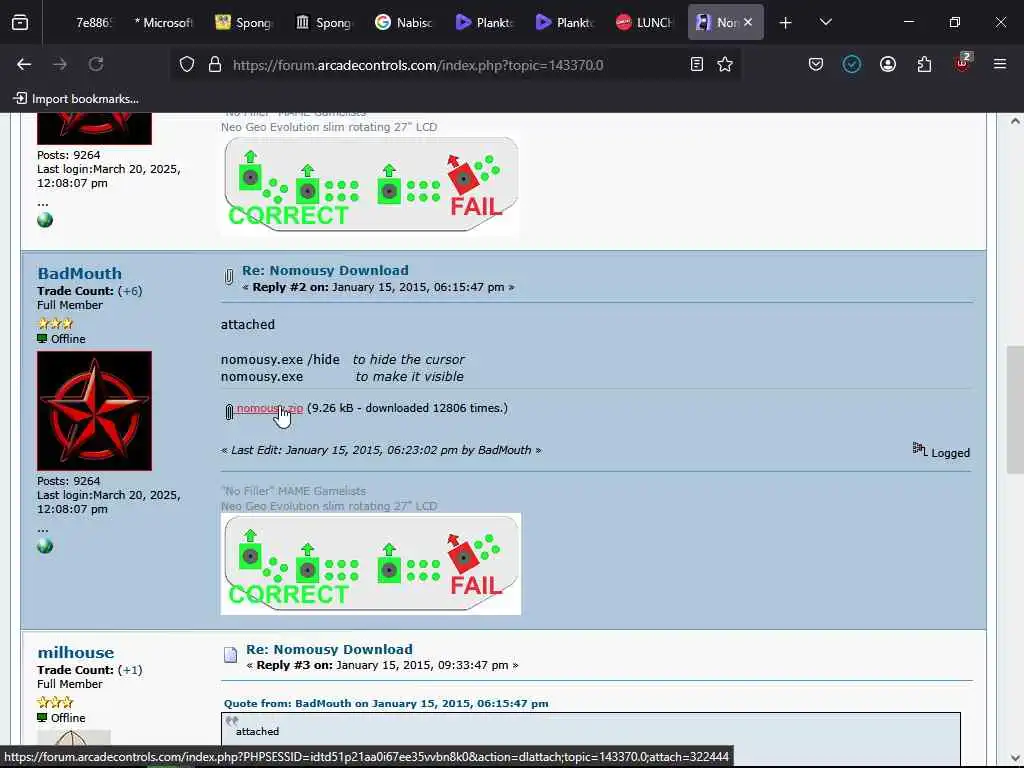This screenshot has width=1024, height=768.
Task: Click the globe website icon under BadMouth's second profile
Action: click(x=45, y=546)
